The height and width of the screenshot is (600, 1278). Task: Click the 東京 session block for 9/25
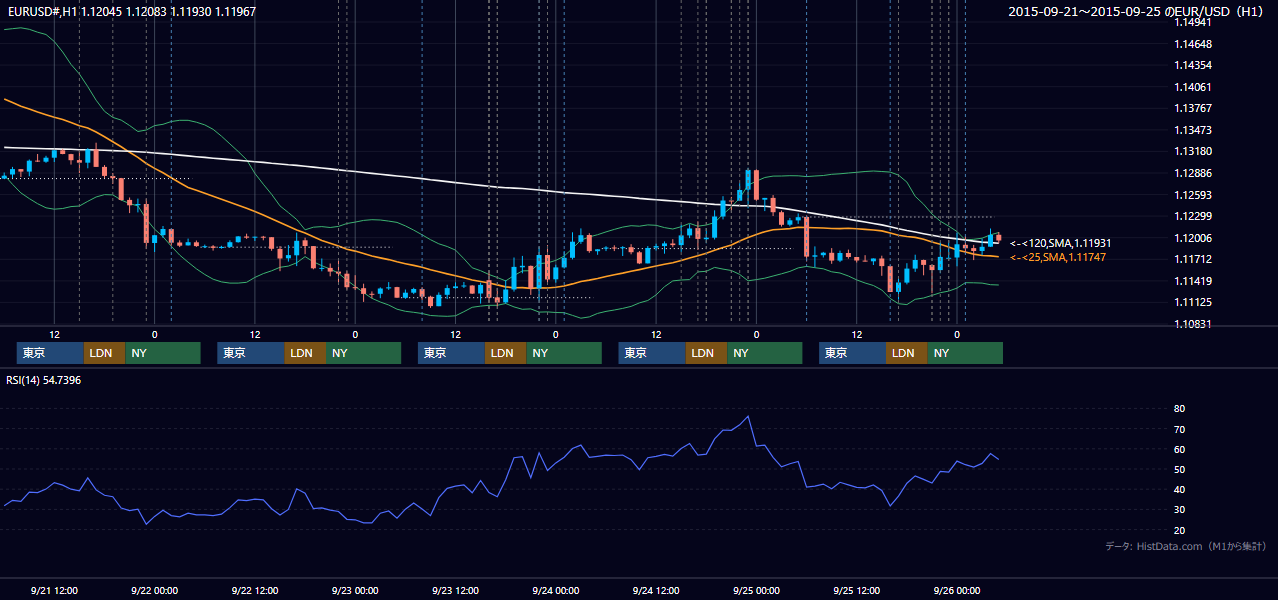(x=852, y=353)
